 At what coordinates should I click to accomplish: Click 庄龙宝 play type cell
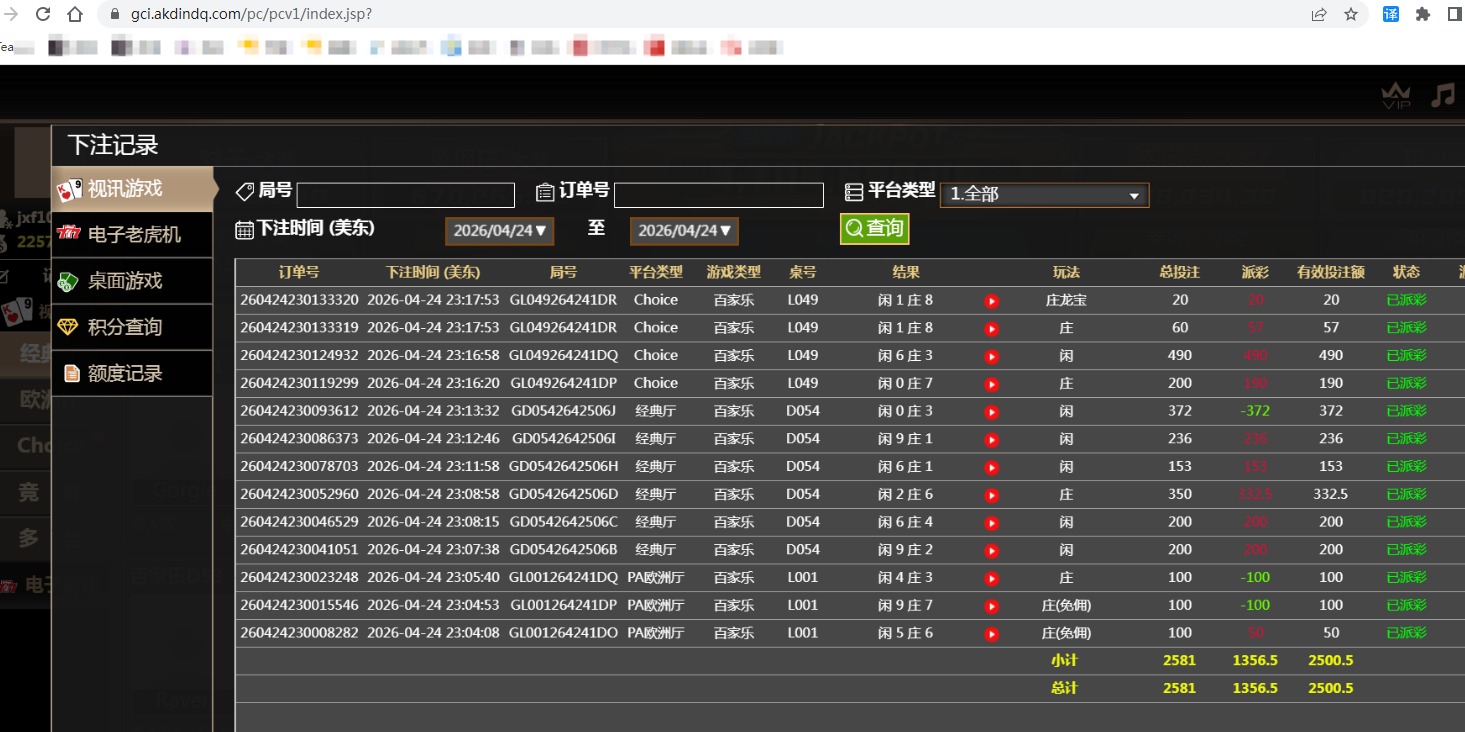(1066, 300)
